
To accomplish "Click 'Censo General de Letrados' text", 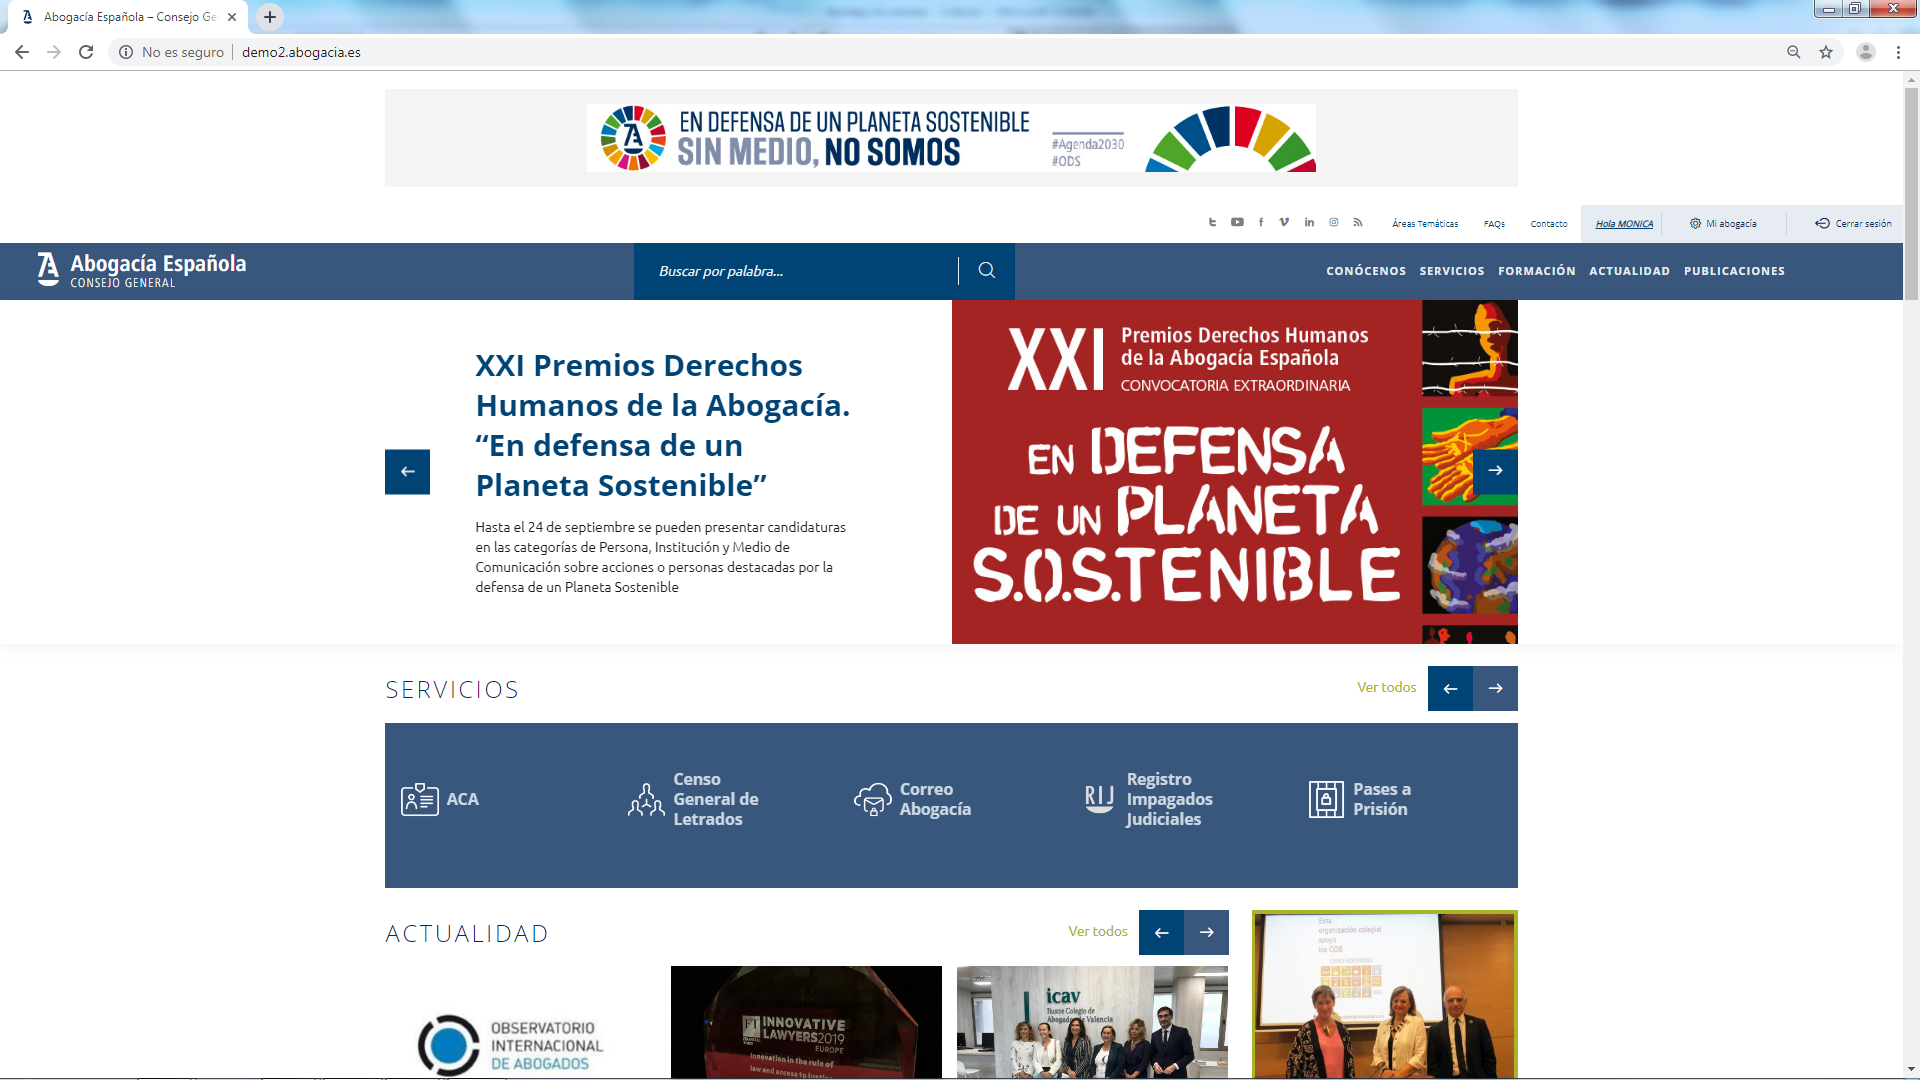I will point(716,799).
